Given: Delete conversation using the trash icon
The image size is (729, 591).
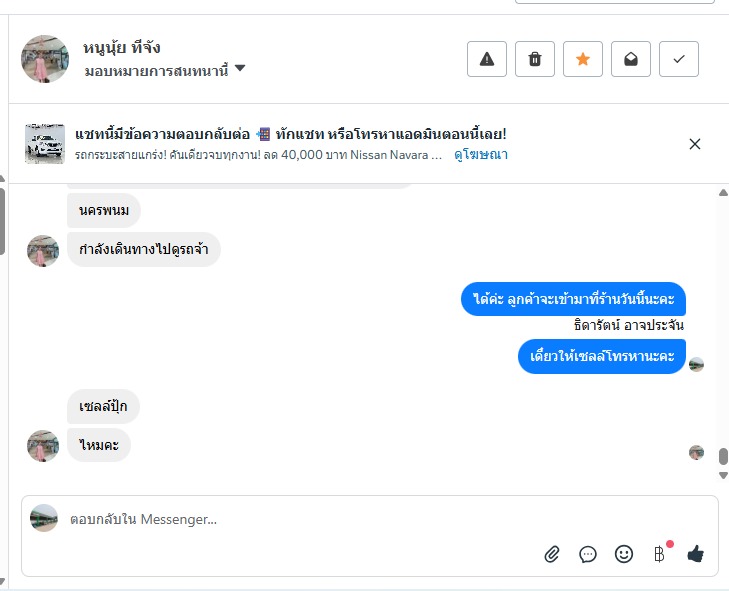Looking at the screenshot, I should pos(535,59).
